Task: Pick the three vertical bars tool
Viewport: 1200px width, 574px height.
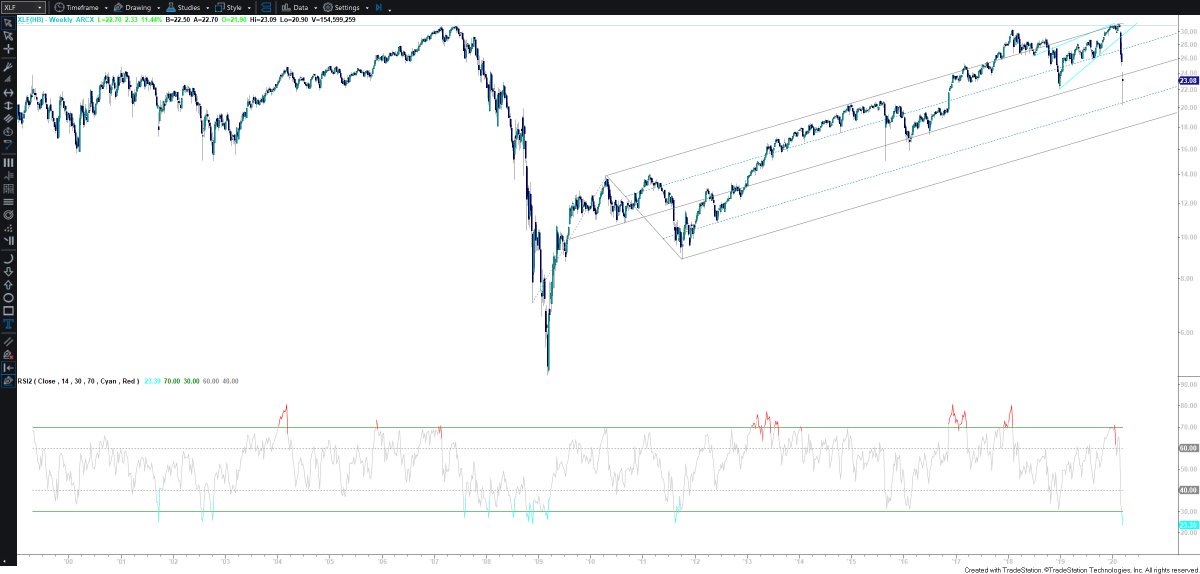Action: (x=8, y=161)
